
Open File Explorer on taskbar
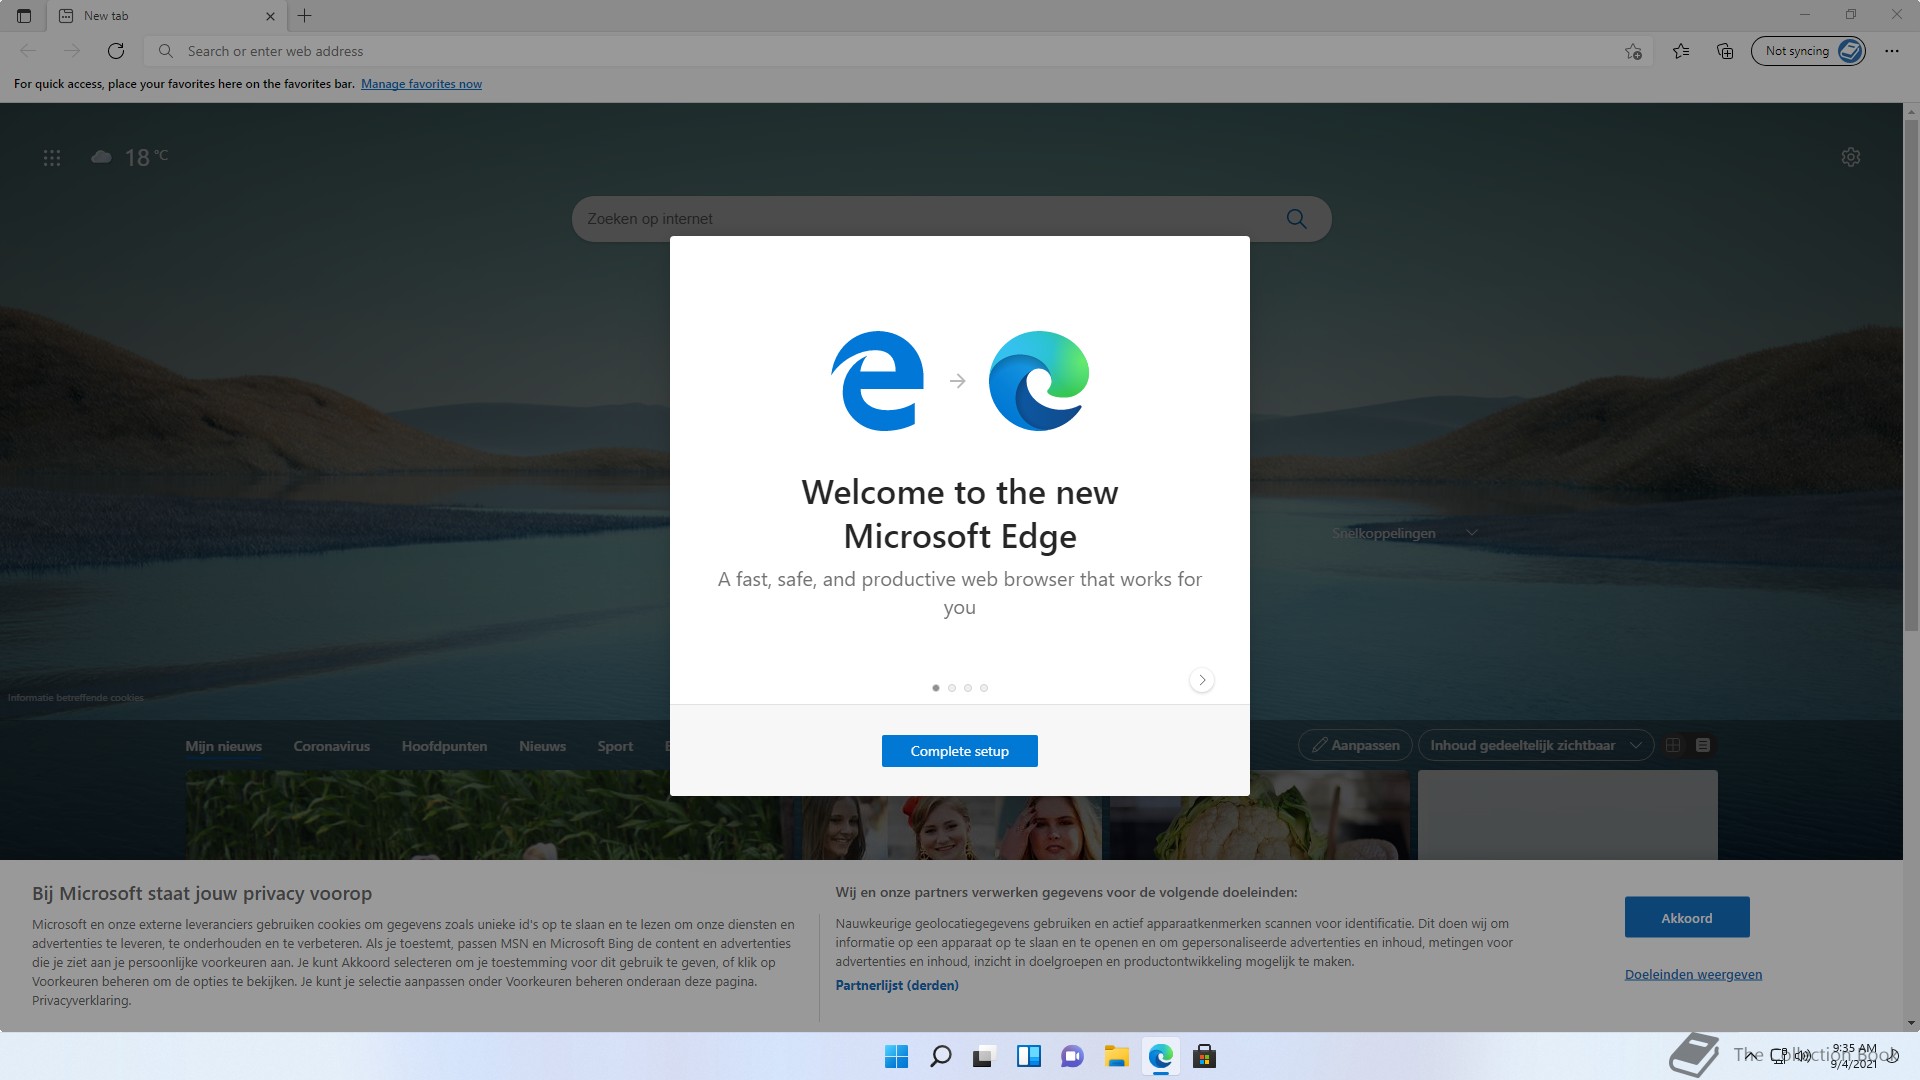[x=1117, y=1056]
